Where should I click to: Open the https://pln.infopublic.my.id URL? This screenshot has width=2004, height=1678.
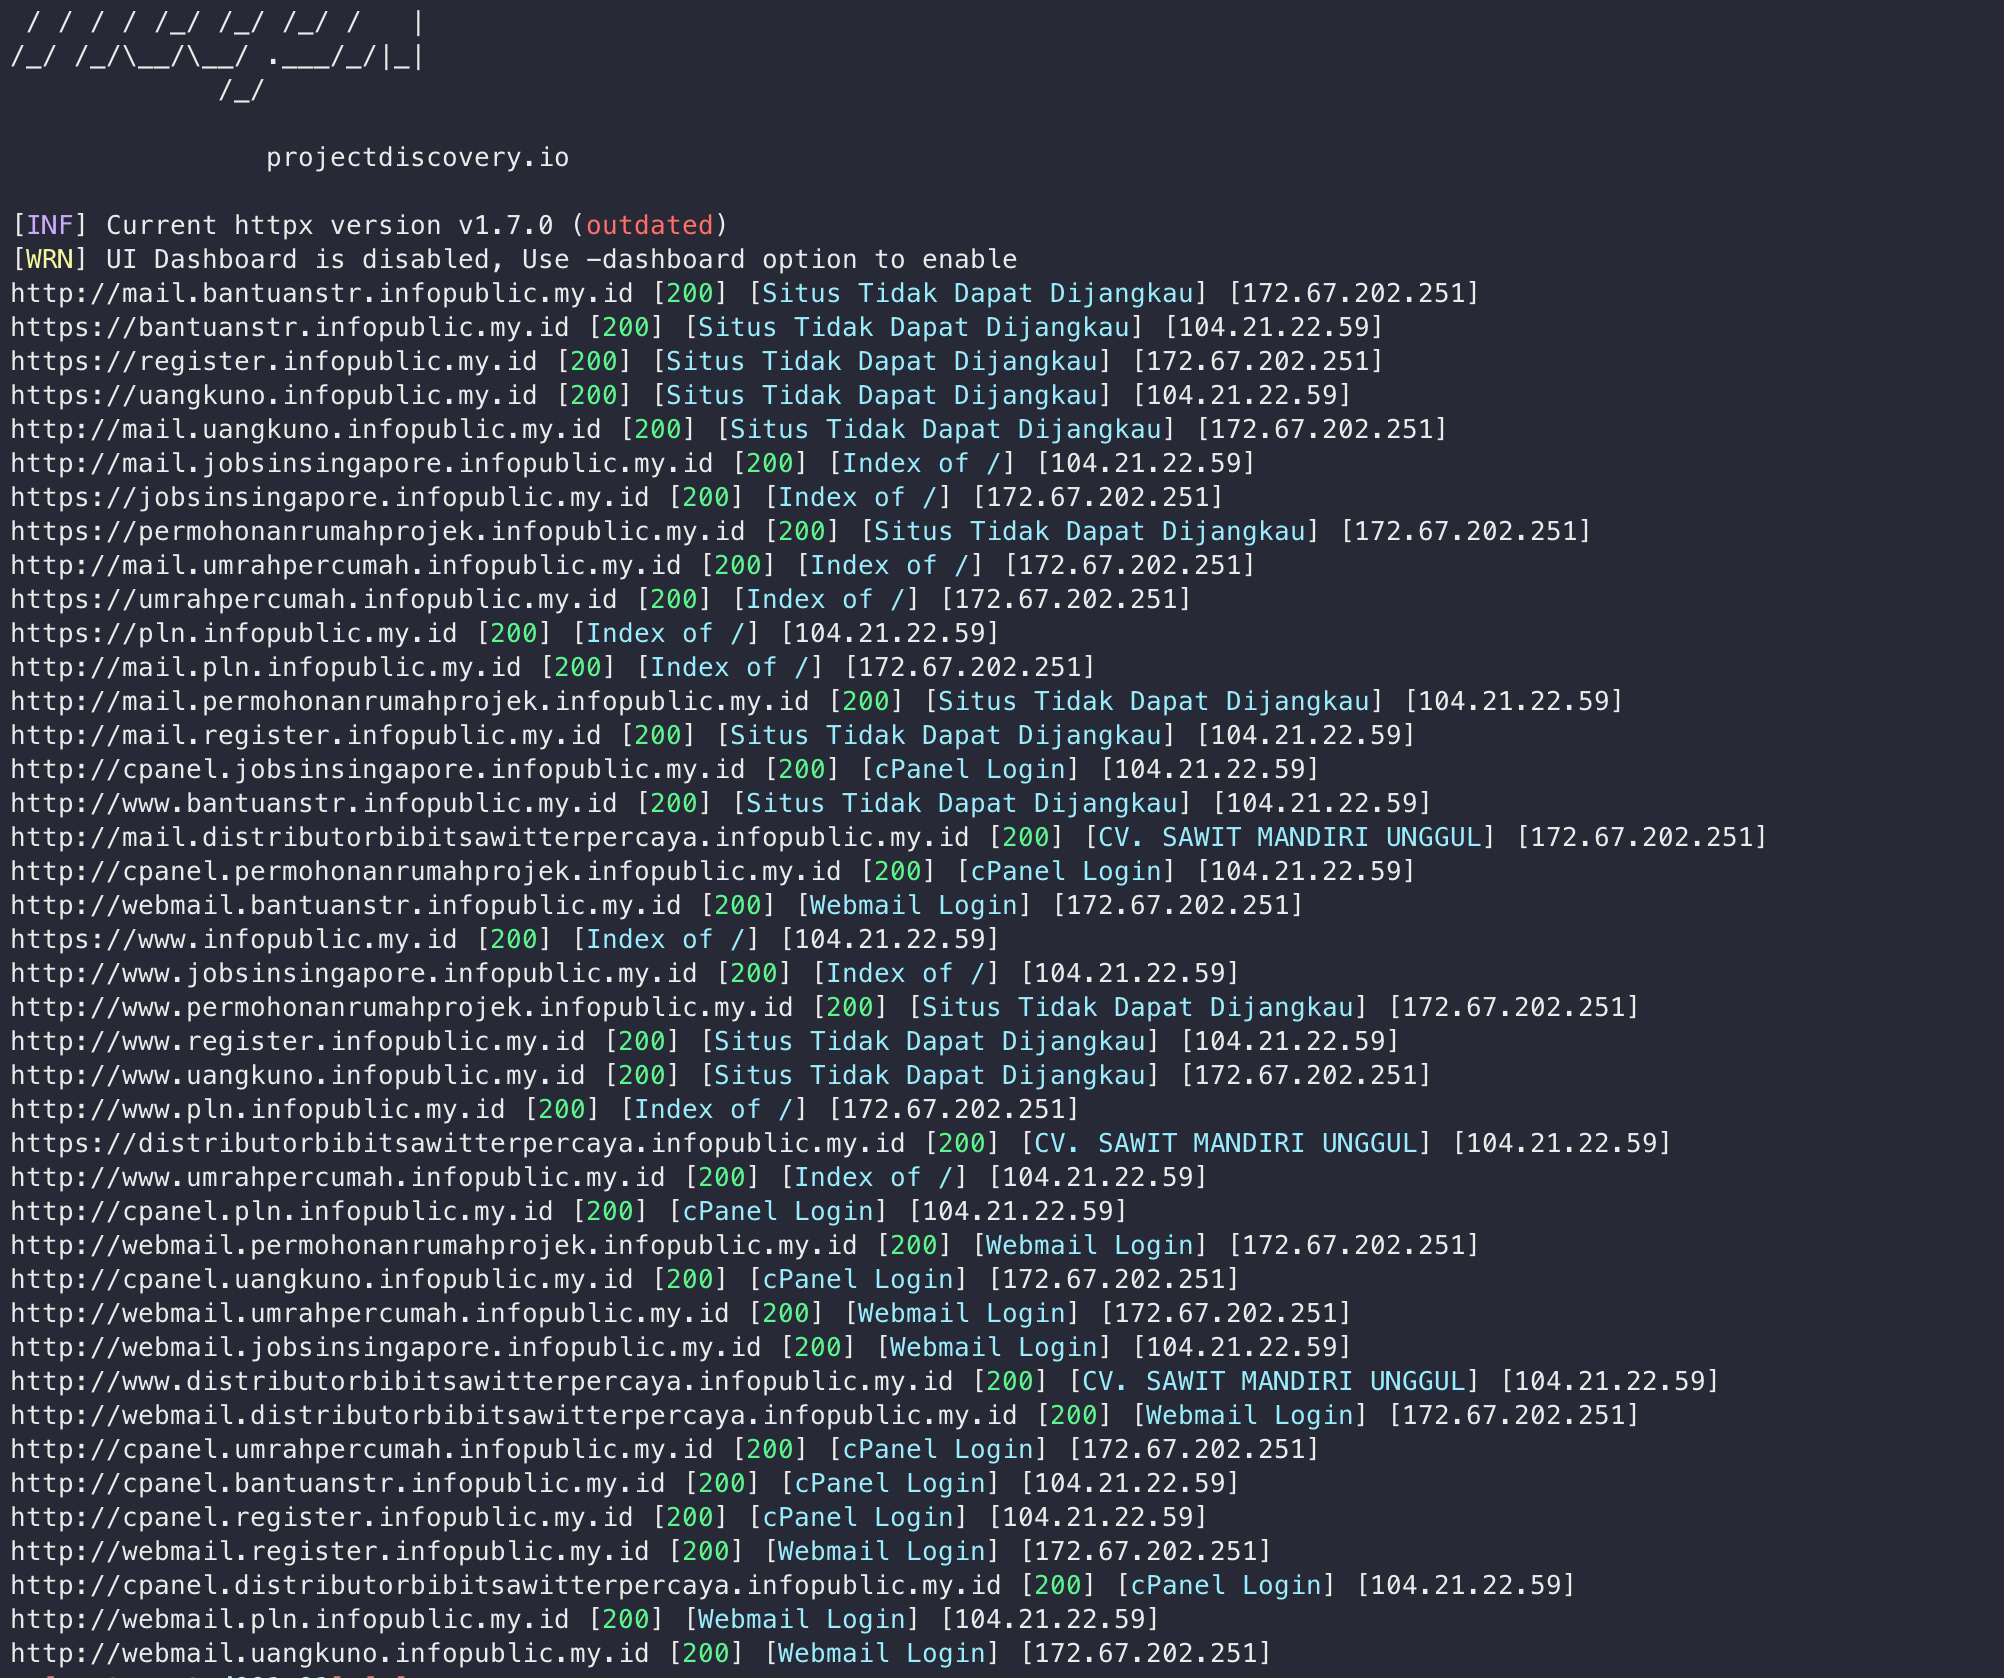(234, 634)
